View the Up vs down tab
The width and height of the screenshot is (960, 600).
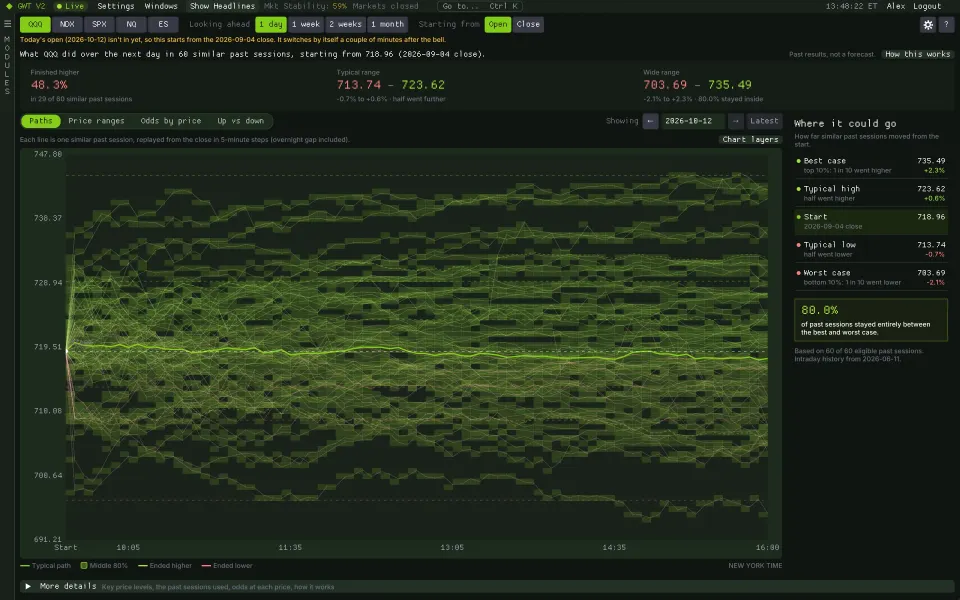coord(241,121)
